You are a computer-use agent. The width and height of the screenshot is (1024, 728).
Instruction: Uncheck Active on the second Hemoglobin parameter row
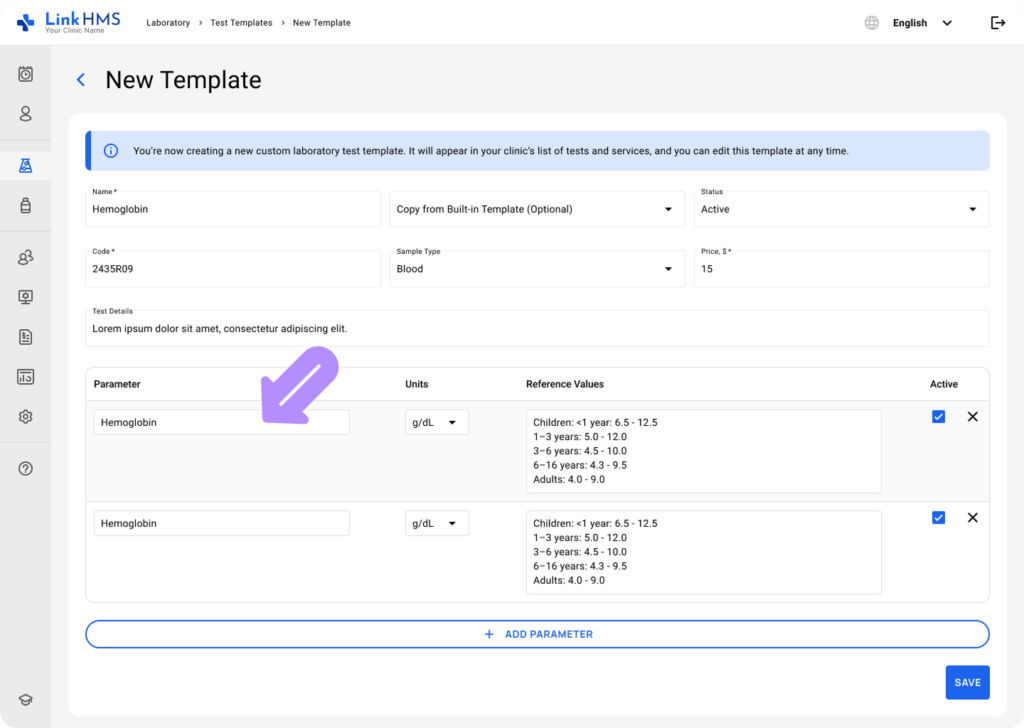(x=938, y=517)
